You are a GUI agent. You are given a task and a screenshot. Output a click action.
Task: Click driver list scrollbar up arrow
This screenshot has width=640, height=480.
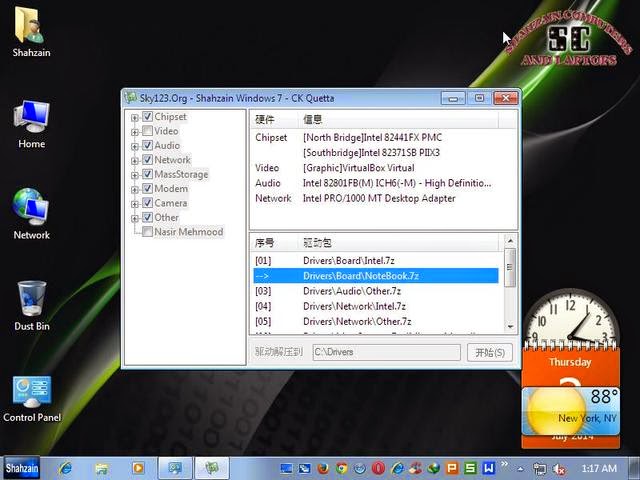[510, 241]
